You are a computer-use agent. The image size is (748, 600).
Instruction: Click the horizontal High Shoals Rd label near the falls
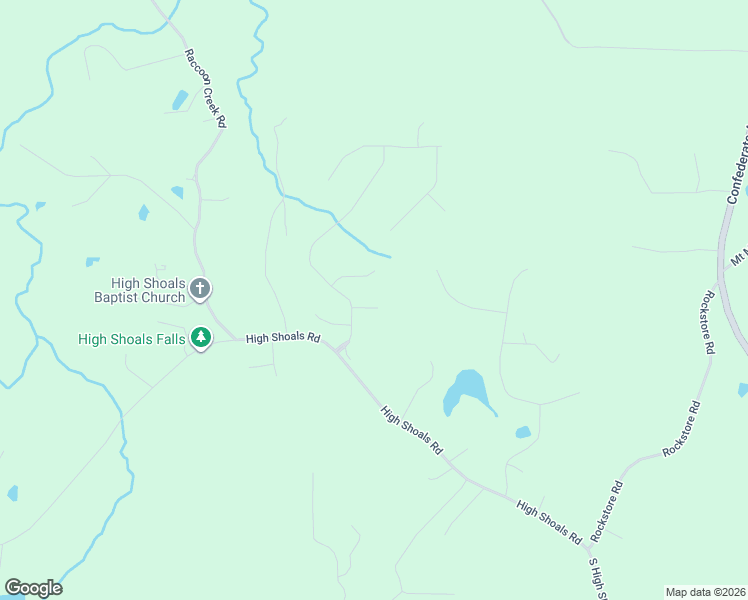tap(283, 338)
